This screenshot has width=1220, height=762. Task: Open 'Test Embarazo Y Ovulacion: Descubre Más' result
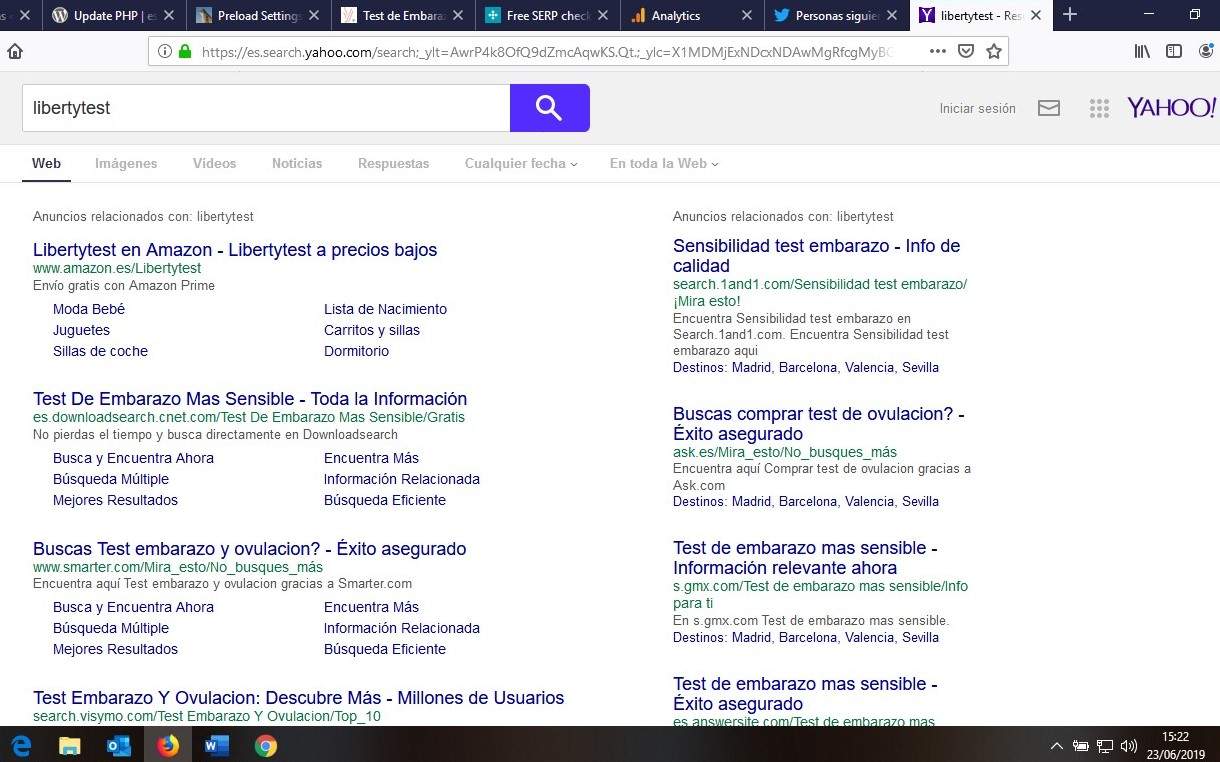[x=299, y=698]
